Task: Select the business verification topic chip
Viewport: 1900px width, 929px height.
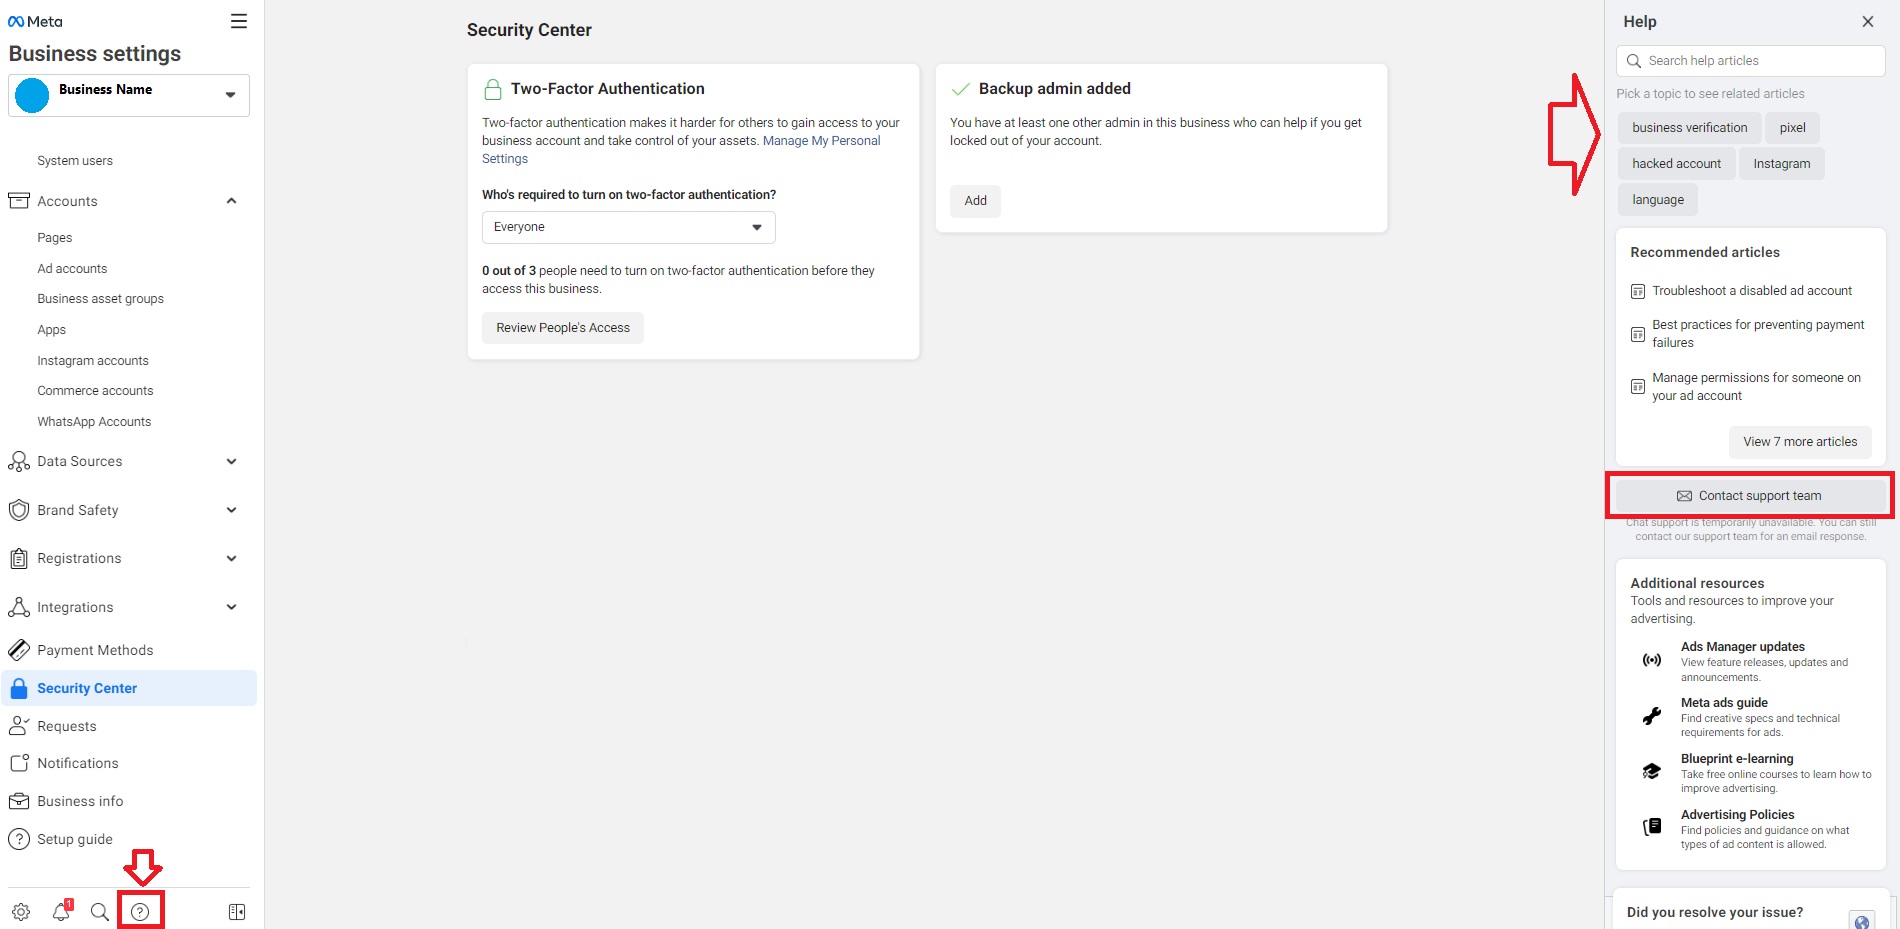Action: [x=1690, y=128]
